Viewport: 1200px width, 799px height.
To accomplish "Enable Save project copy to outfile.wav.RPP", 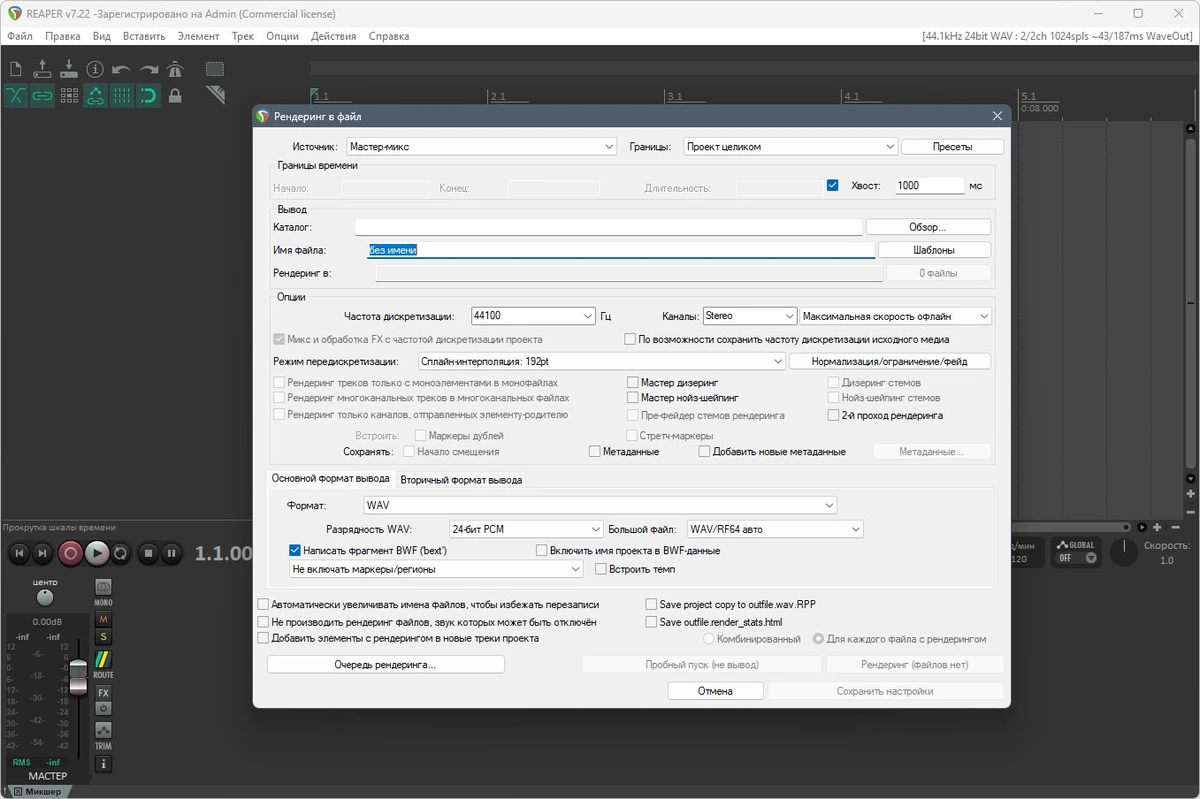I will [651, 604].
